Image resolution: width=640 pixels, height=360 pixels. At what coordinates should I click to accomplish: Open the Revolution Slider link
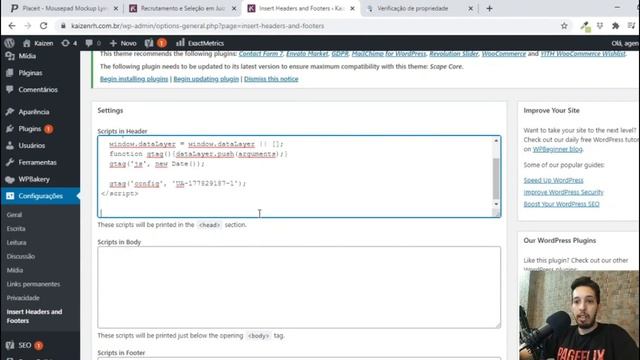click(453, 53)
